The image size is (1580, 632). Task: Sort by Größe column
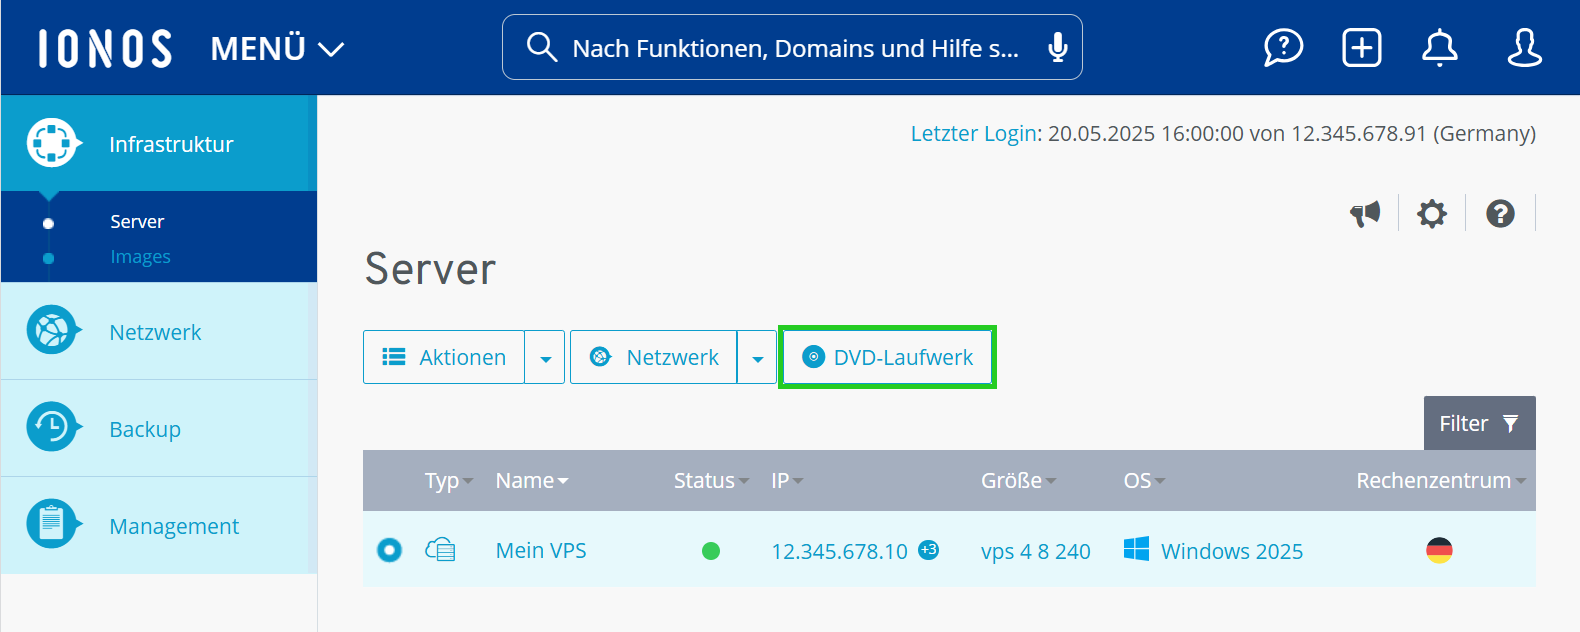[x=1018, y=481]
